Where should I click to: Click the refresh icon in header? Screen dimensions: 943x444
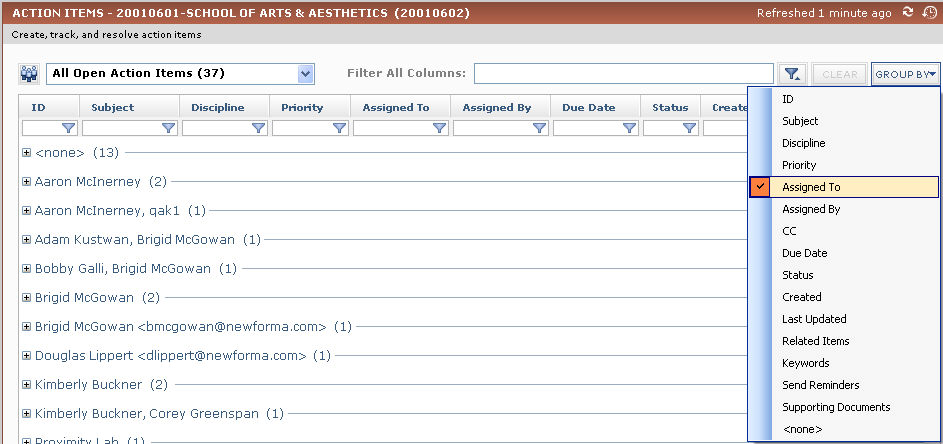(908, 13)
